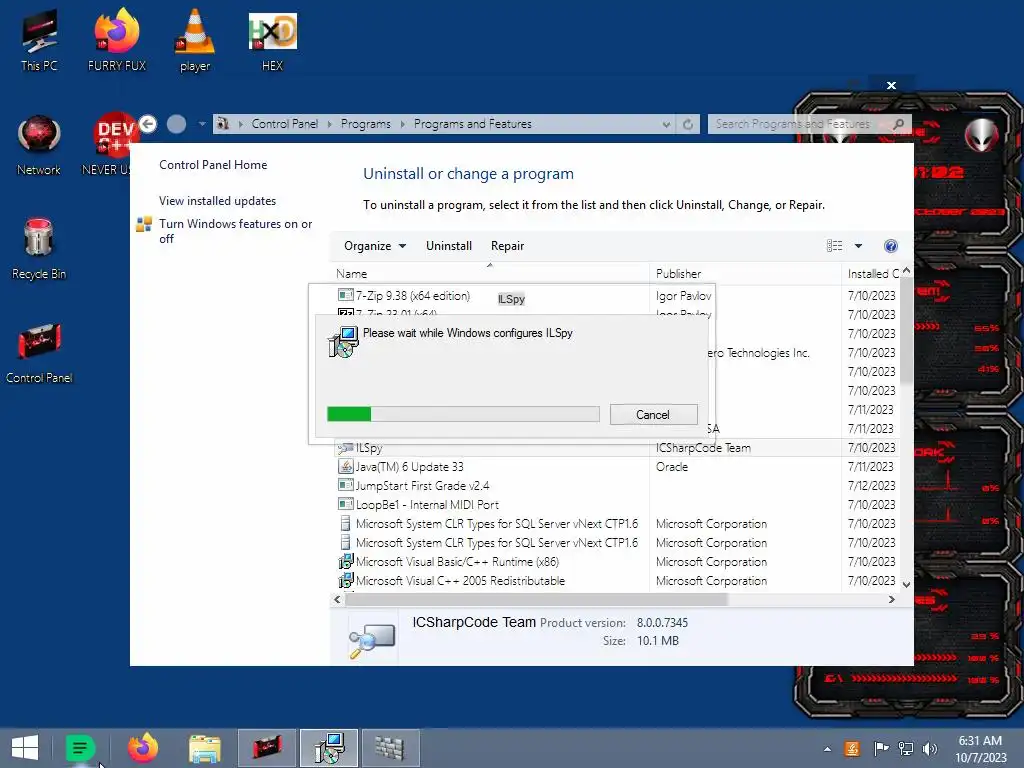
Task: Open the Network desktop icon
Action: coord(39,145)
